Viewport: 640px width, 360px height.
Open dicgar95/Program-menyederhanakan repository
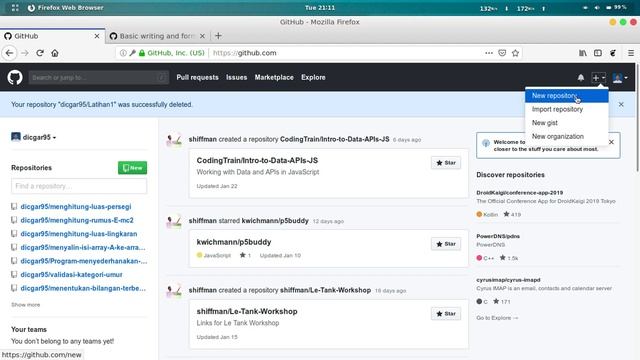coord(84,261)
